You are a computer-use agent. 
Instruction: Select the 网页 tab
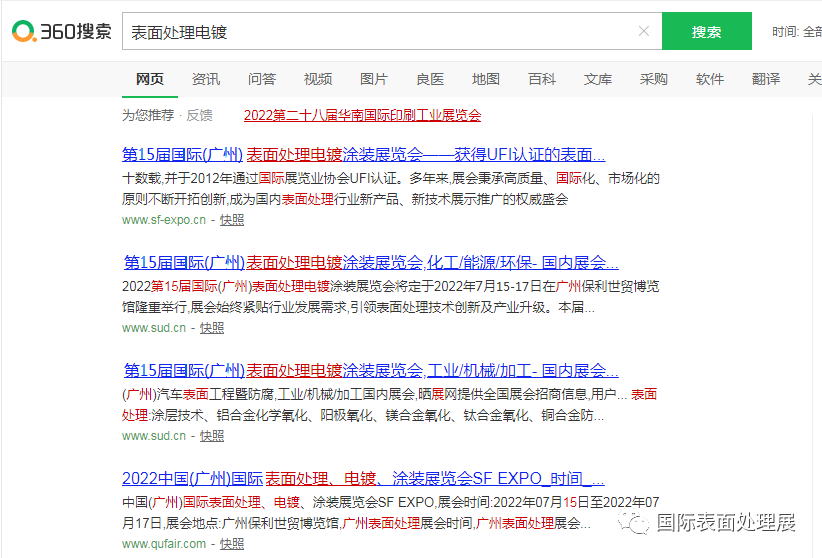149,79
